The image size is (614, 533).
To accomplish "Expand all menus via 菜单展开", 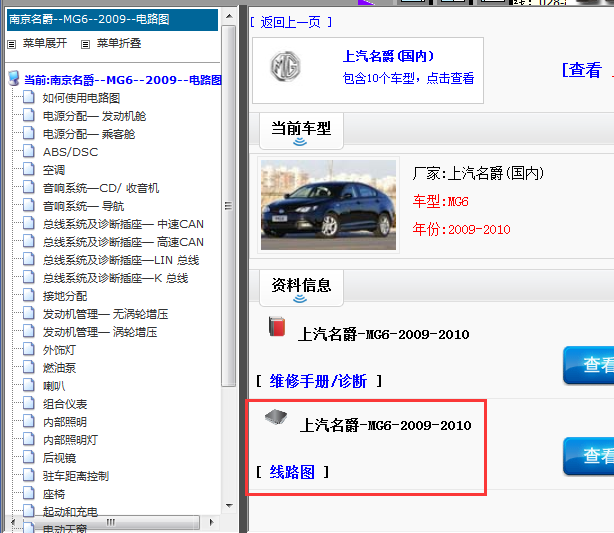I will tap(45, 43).
